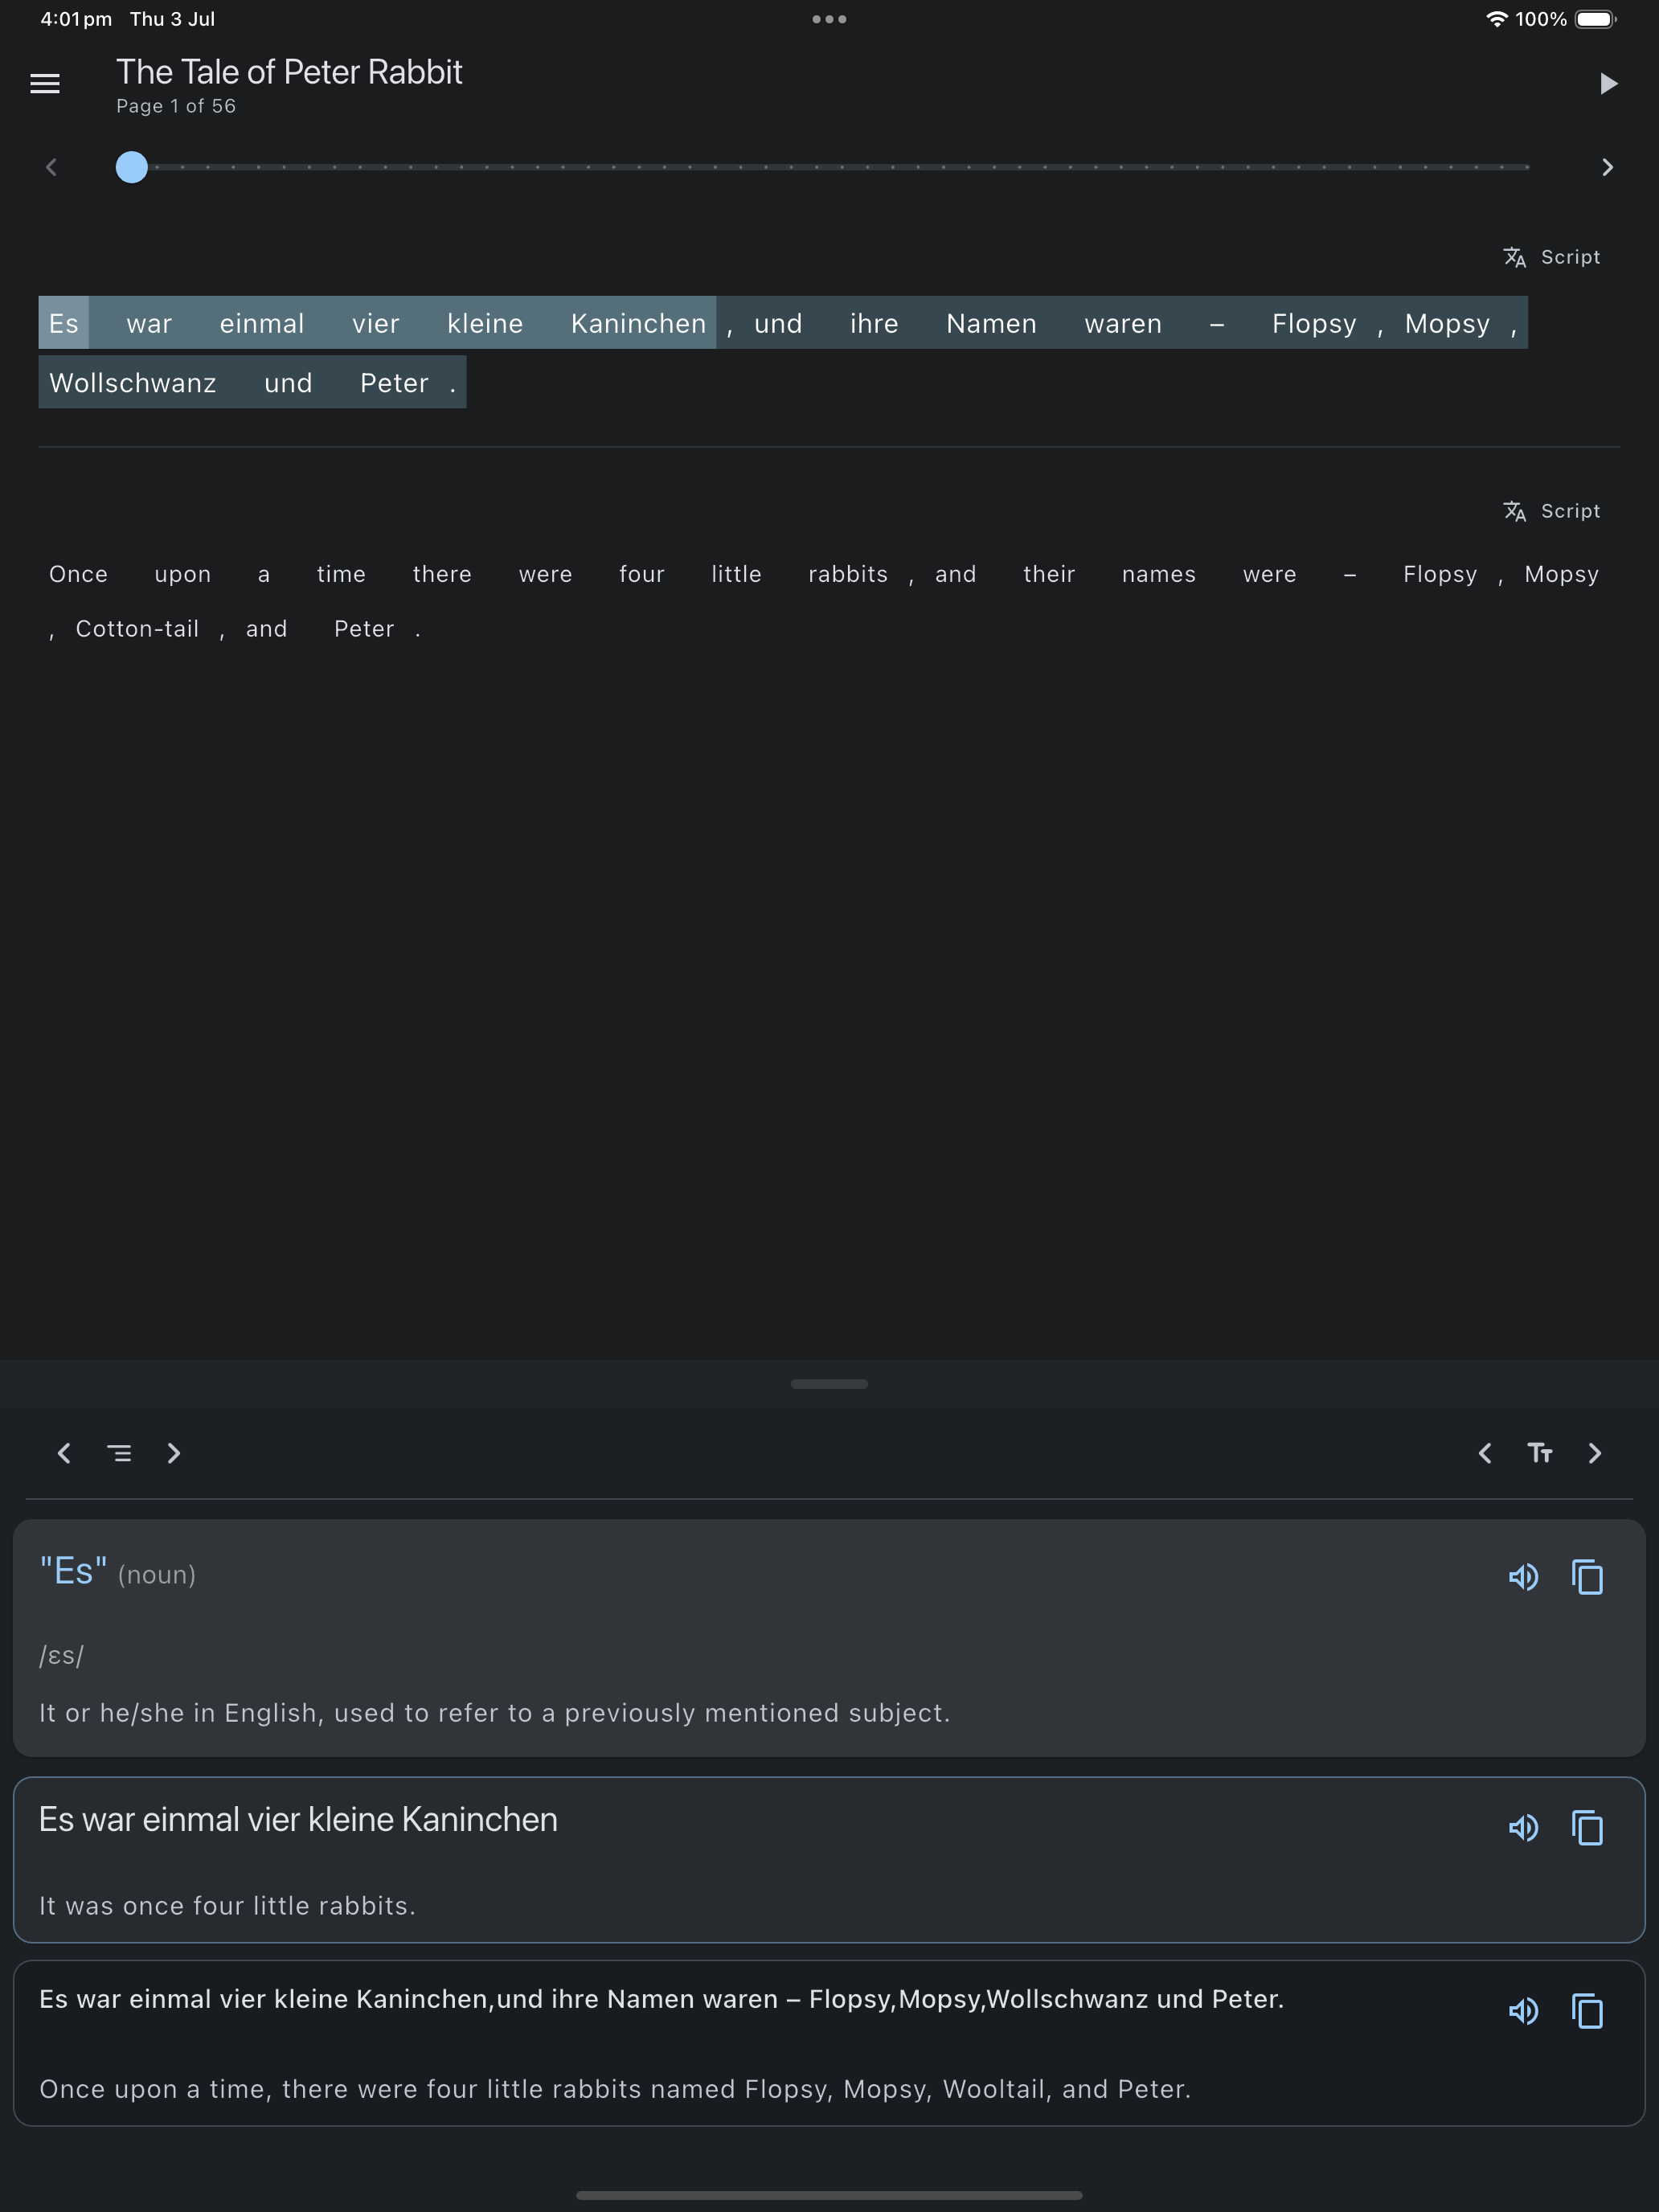Tap the English word "little"

click(736, 574)
